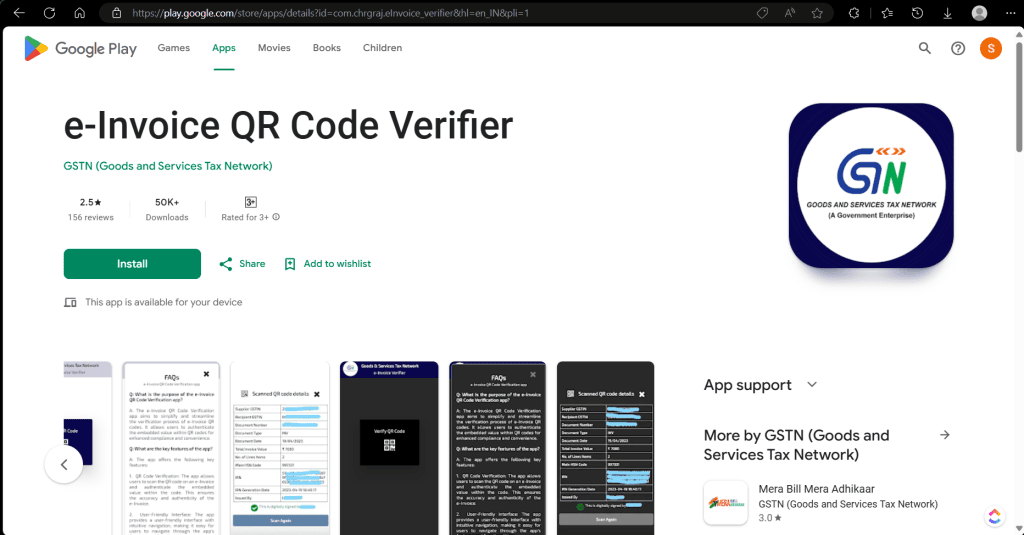Go back with browser back arrow
1024x535 pixels.
pyautogui.click(x=19, y=13)
